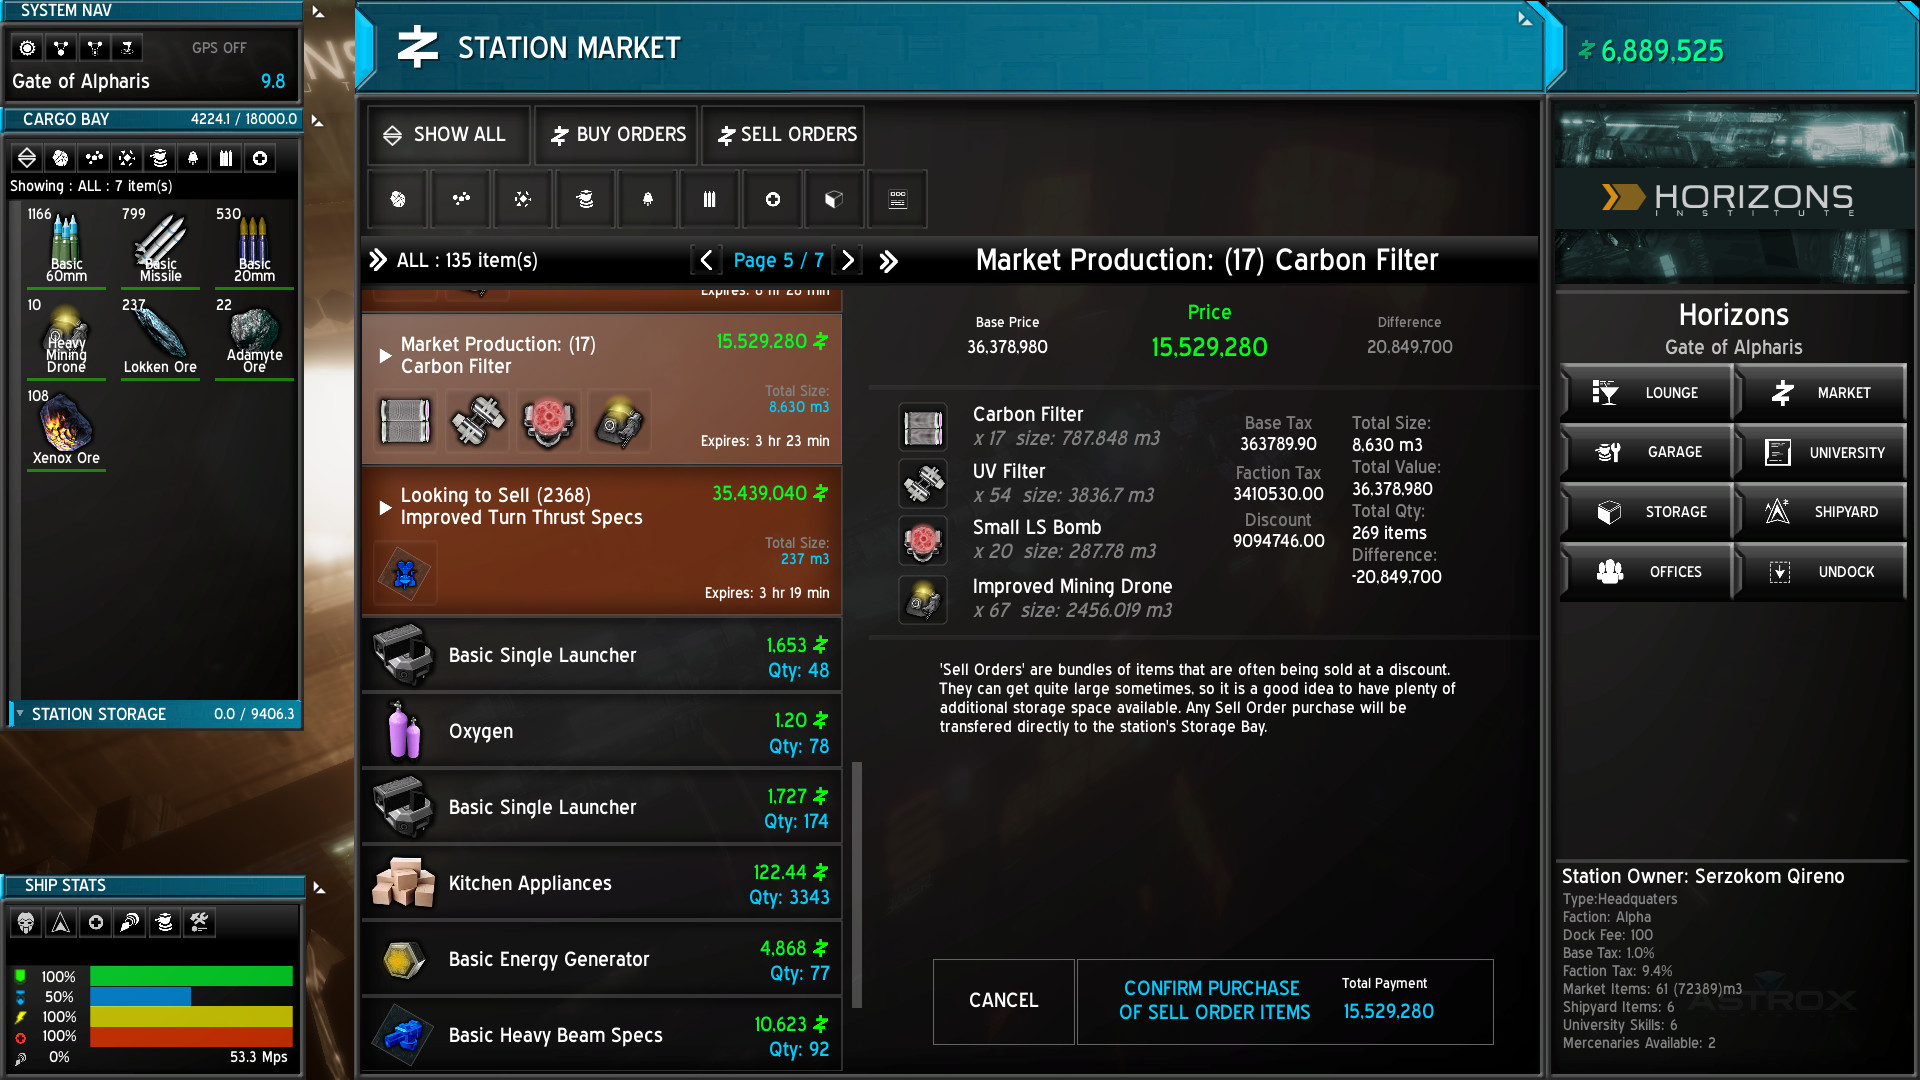The image size is (1920, 1080).
Task: Select the ore filter icon in market categories
Action: click(397, 199)
